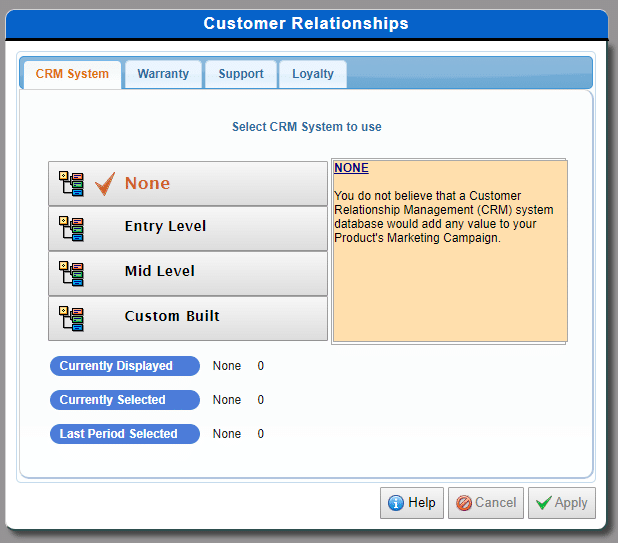Click the blue info icon on Help

pos(395,503)
